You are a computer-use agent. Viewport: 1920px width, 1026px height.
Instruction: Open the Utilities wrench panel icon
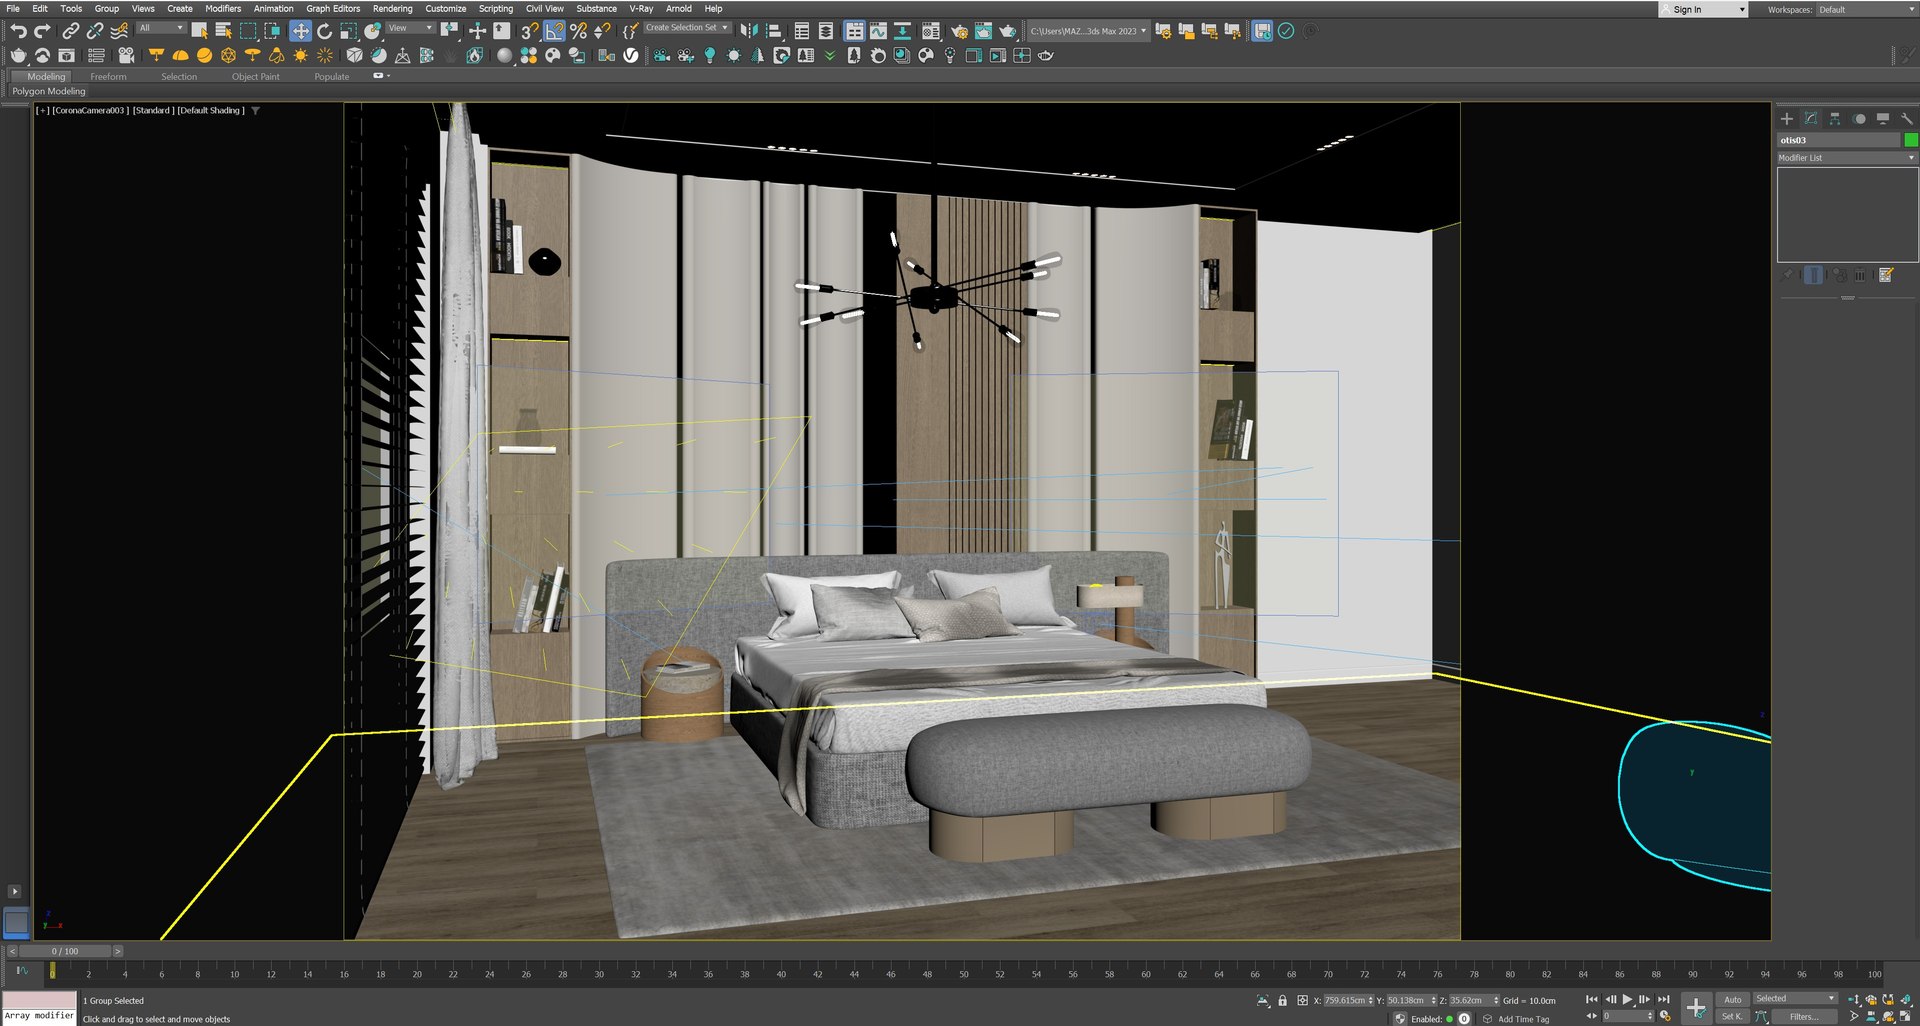(1907, 118)
